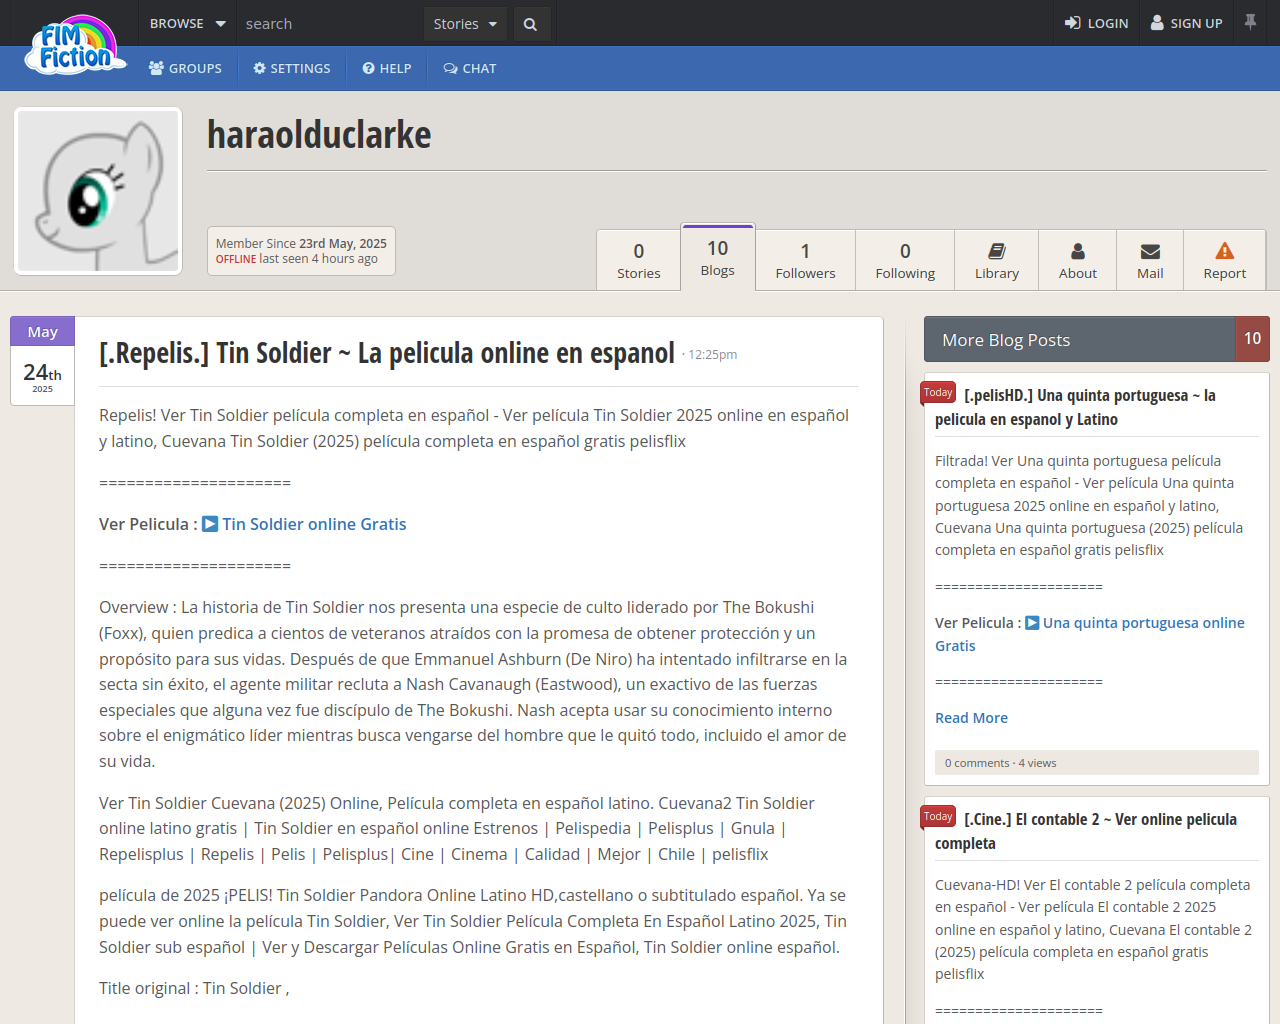1280x1024 pixels.
Task: Open the haraolduclarke profile name link
Action: [319, 135]
